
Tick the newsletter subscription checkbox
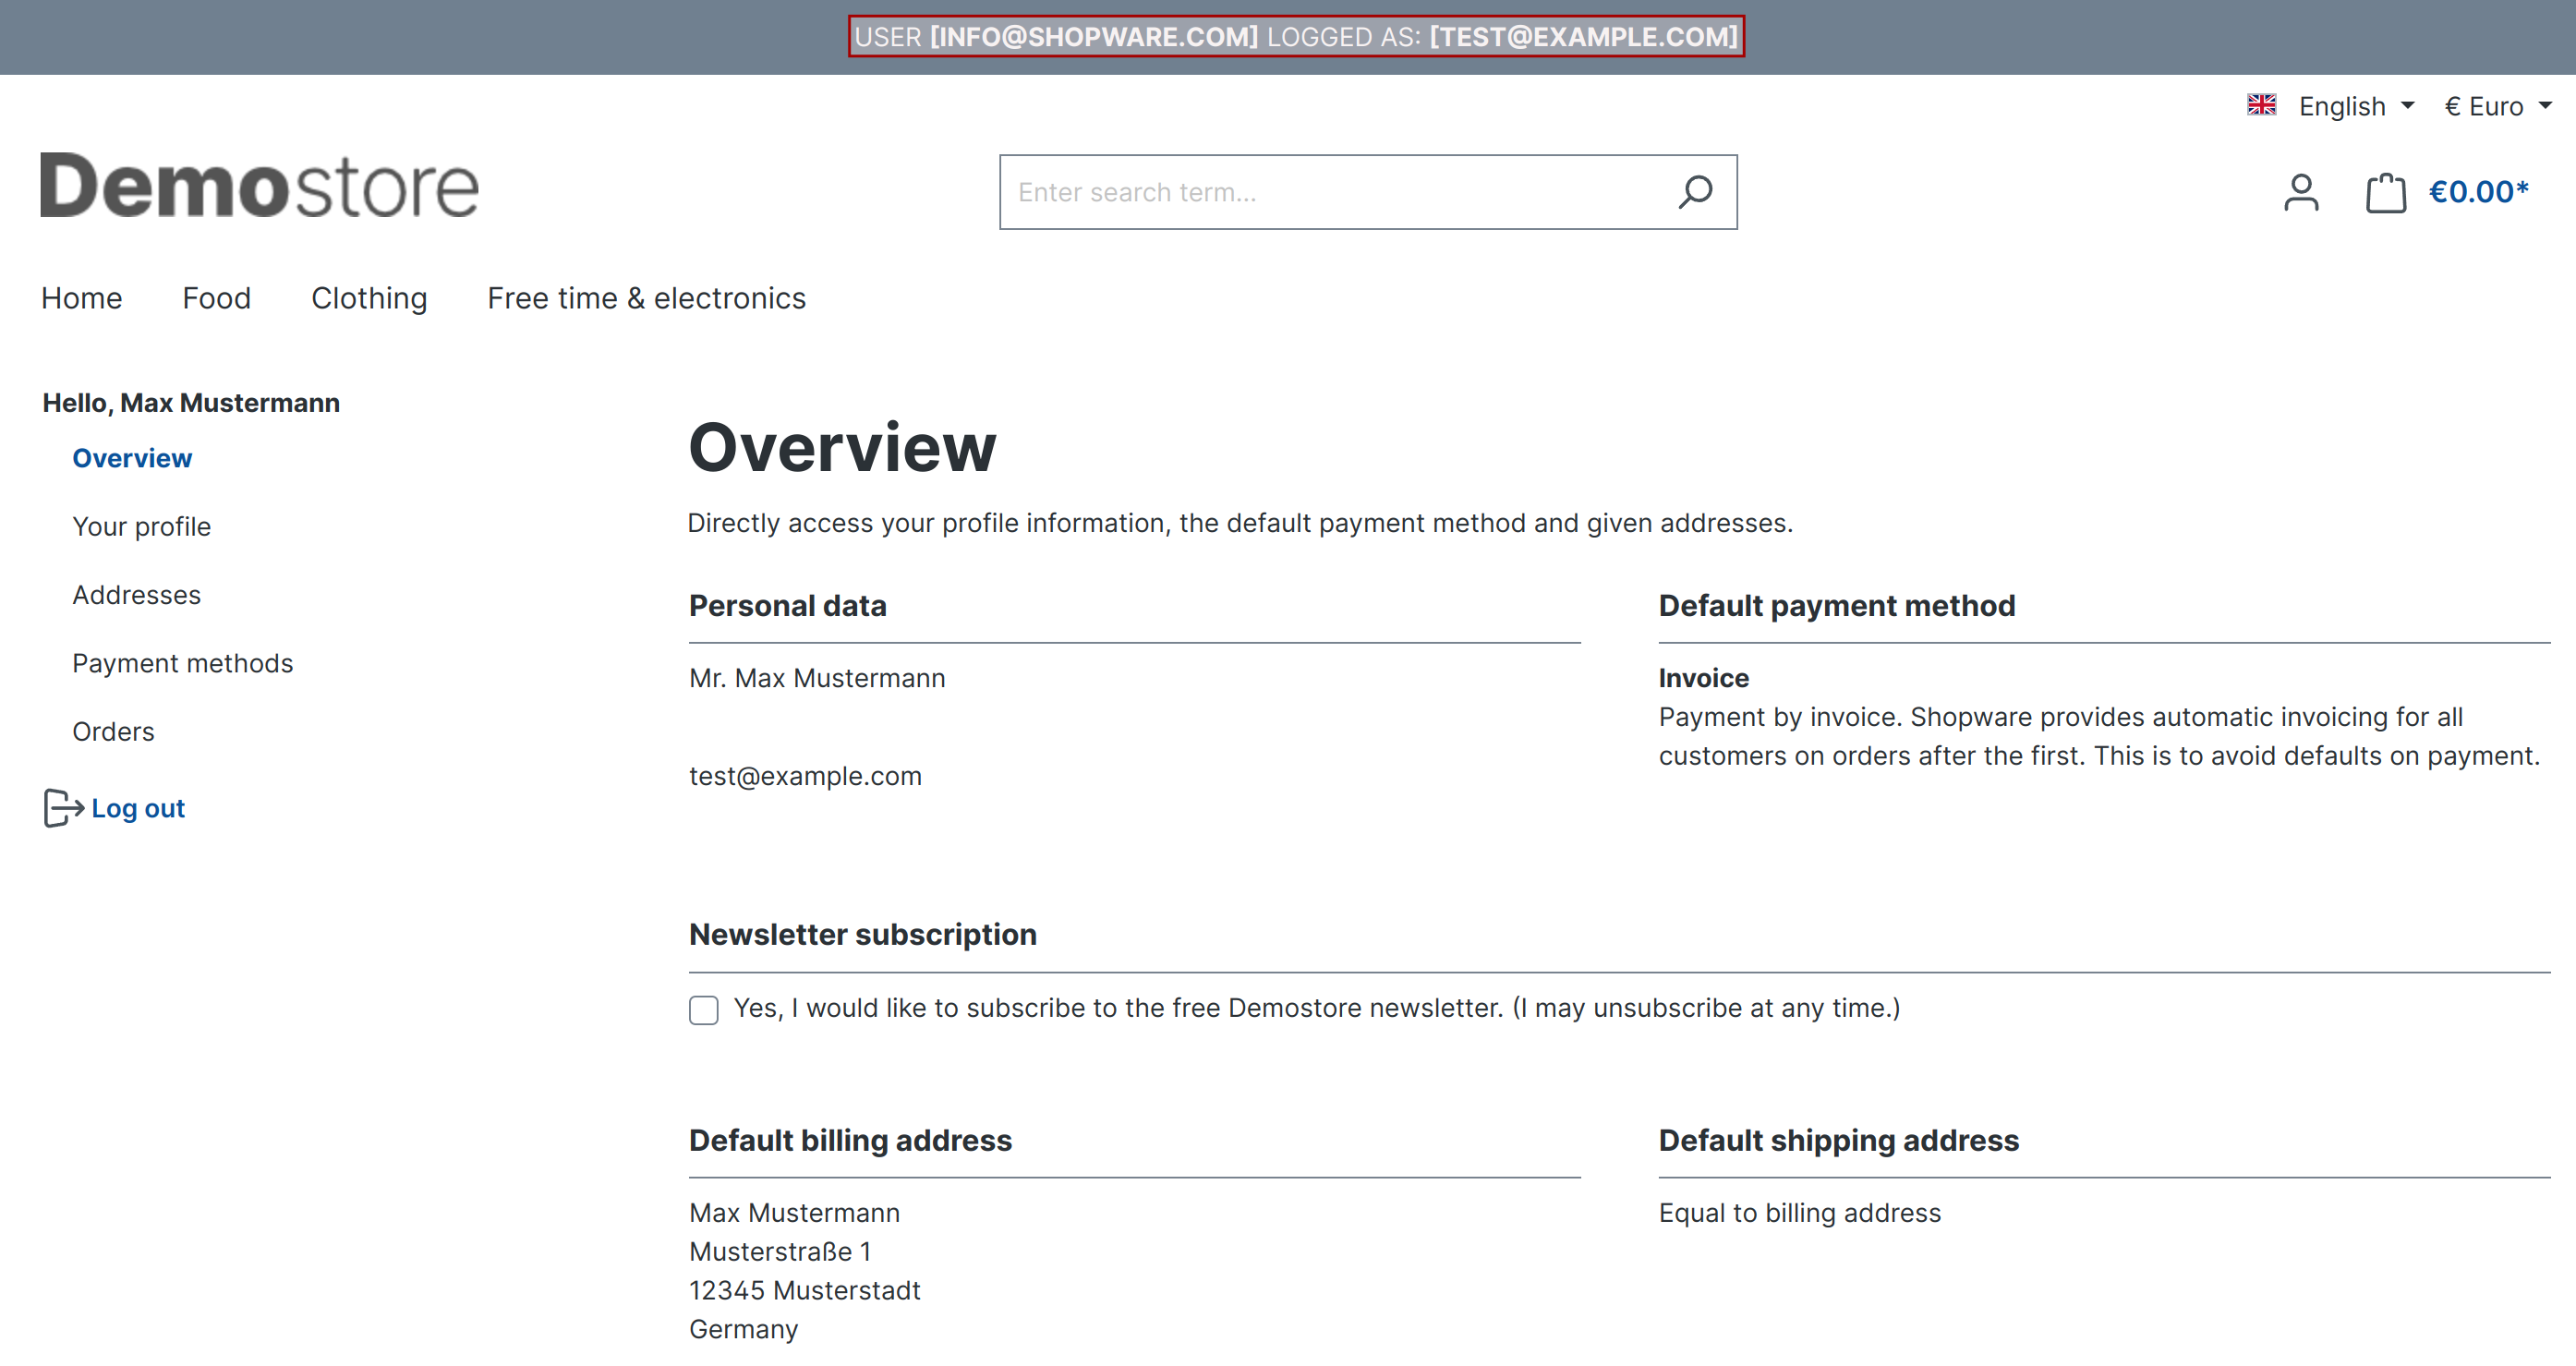[x=704, y=1010]
